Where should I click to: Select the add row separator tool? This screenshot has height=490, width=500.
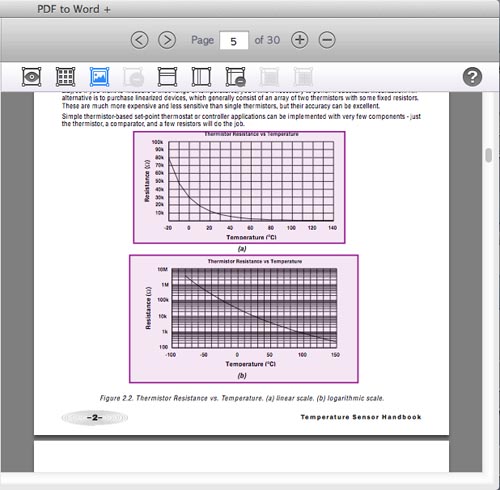coord(167,77)
